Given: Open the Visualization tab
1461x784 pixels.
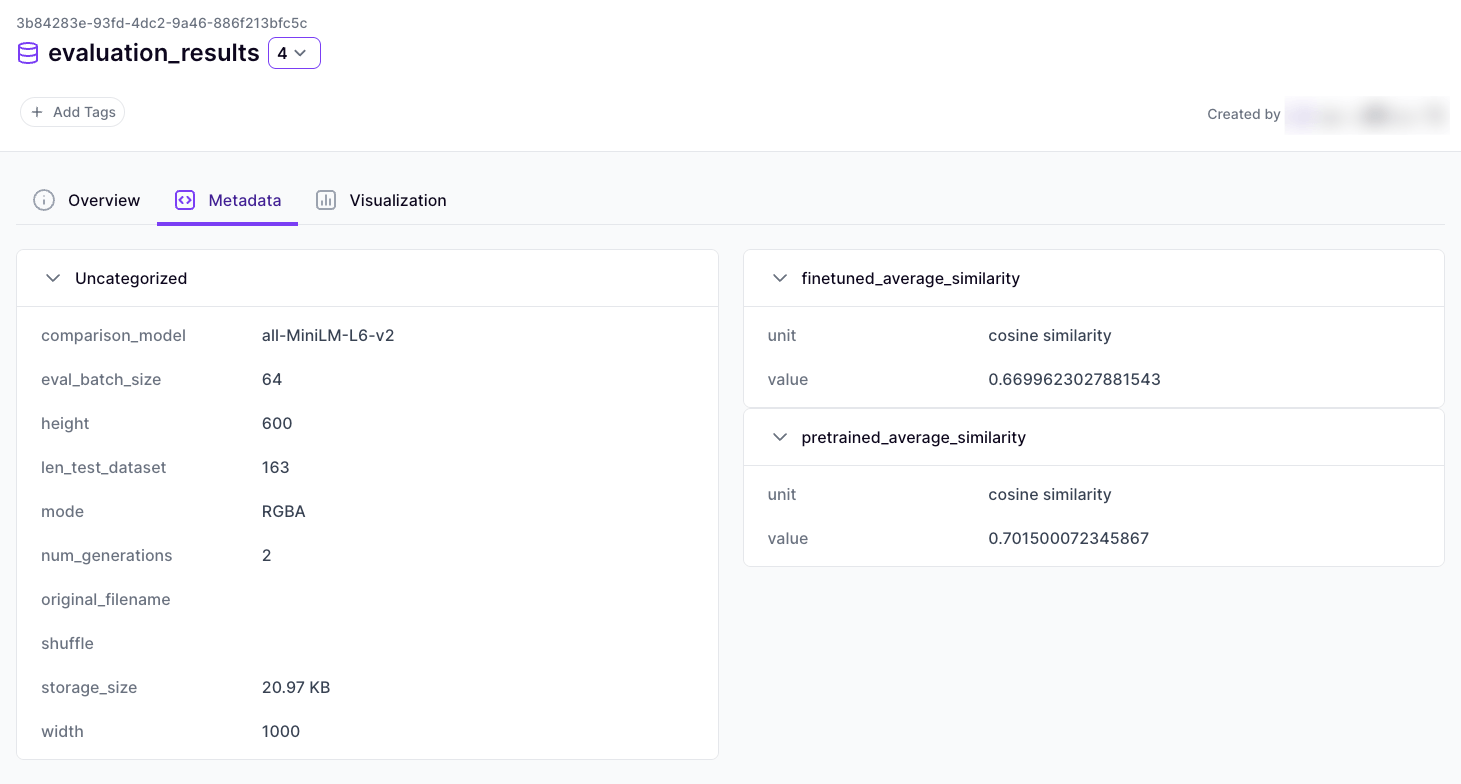Looking at the screenshot, I should click(397, 200).
